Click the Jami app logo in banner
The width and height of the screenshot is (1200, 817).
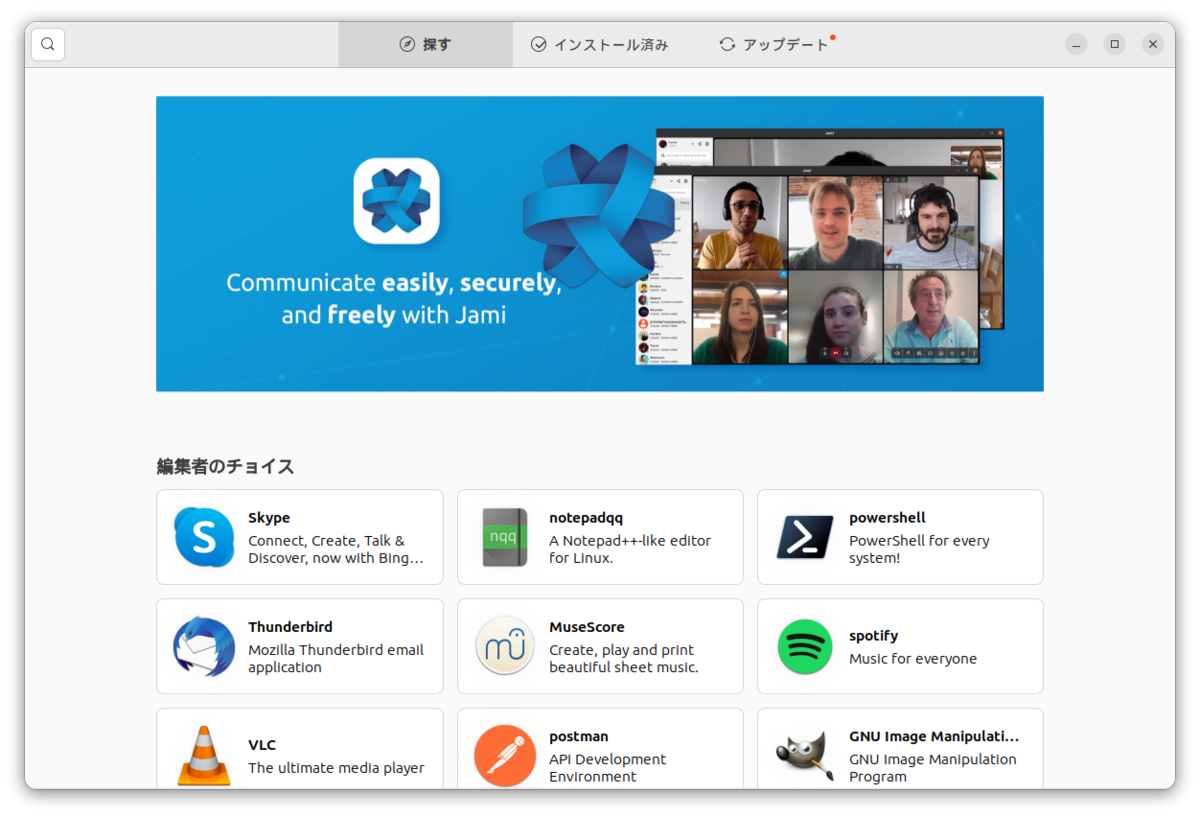396,201
